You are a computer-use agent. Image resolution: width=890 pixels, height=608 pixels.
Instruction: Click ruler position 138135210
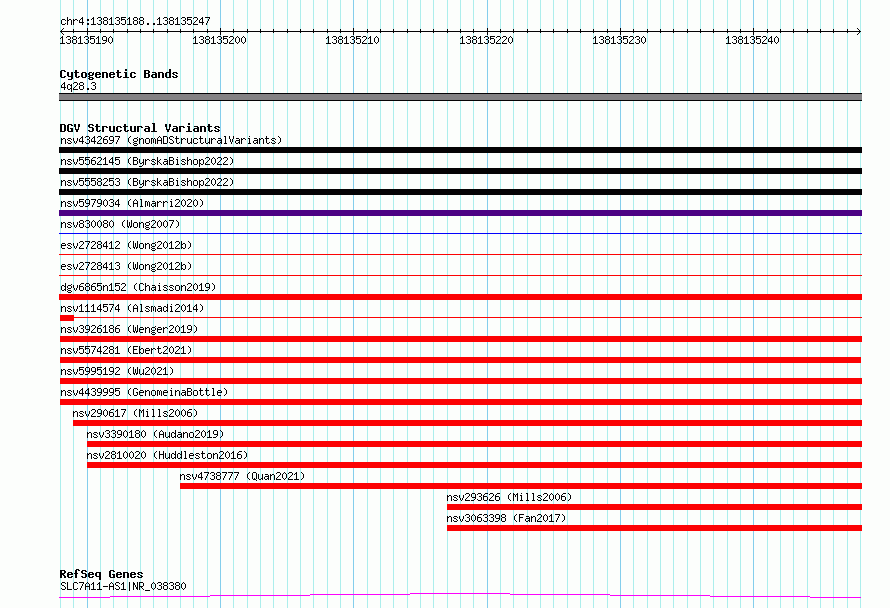coord(352,40)
